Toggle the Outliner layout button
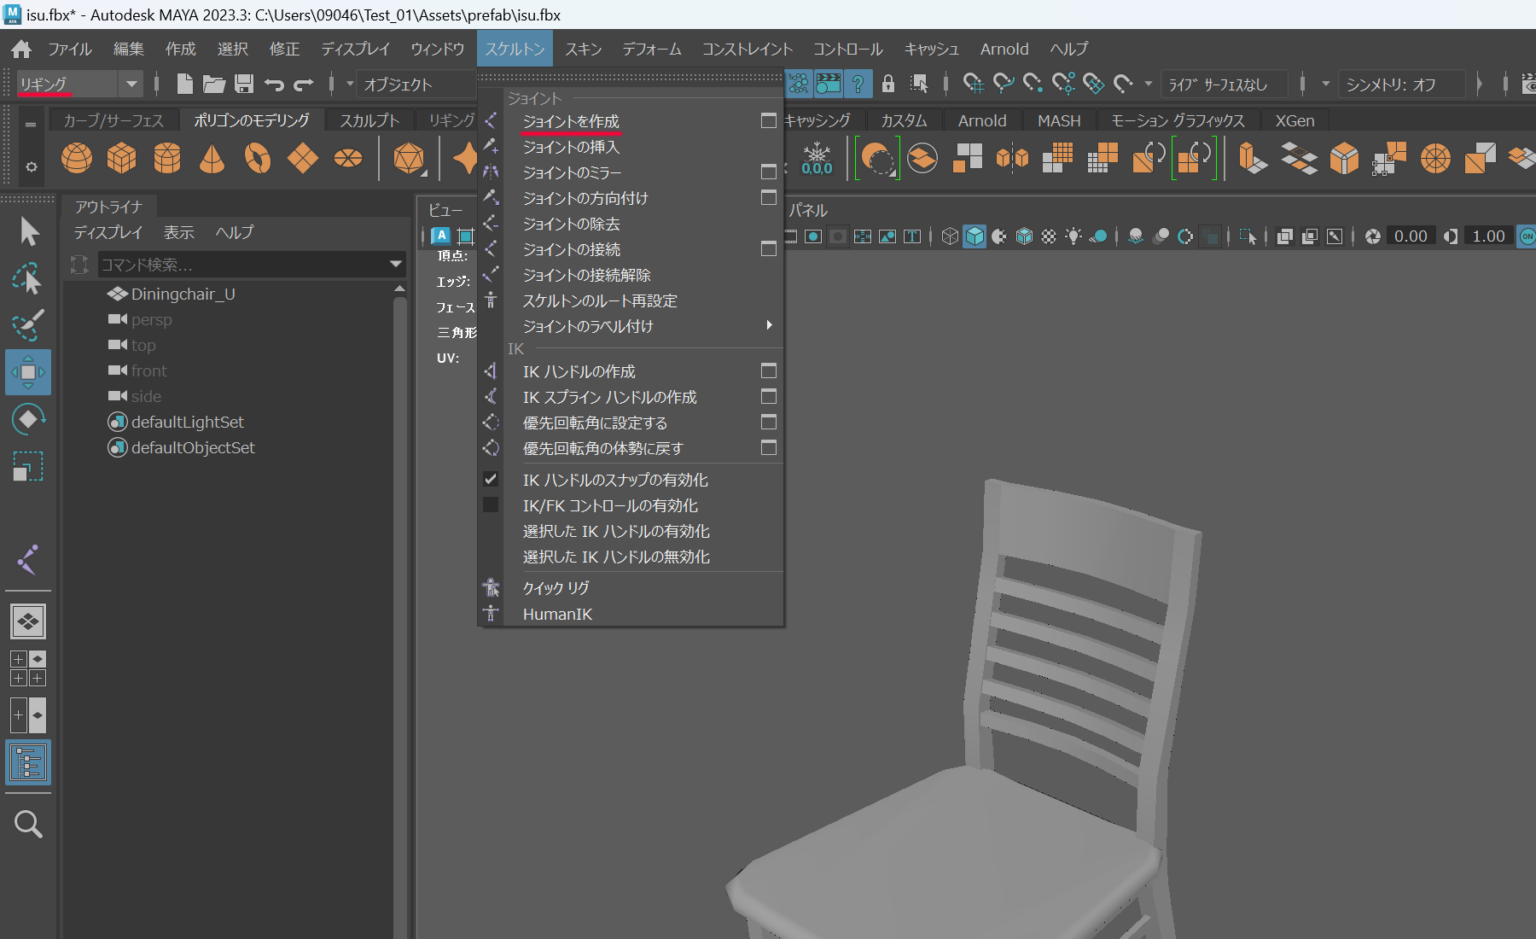1536x939 pixels. [28, 763]
